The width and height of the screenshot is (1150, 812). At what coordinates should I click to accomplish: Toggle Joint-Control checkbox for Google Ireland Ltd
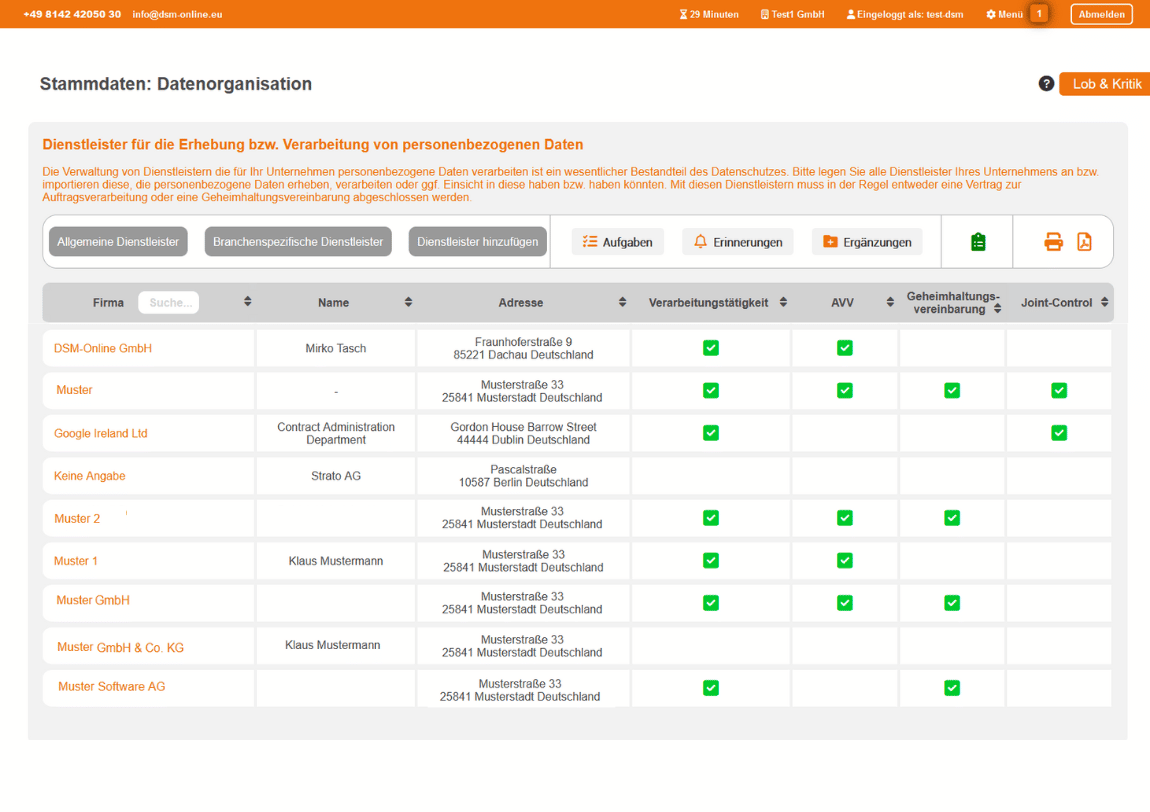(1059, 433)
